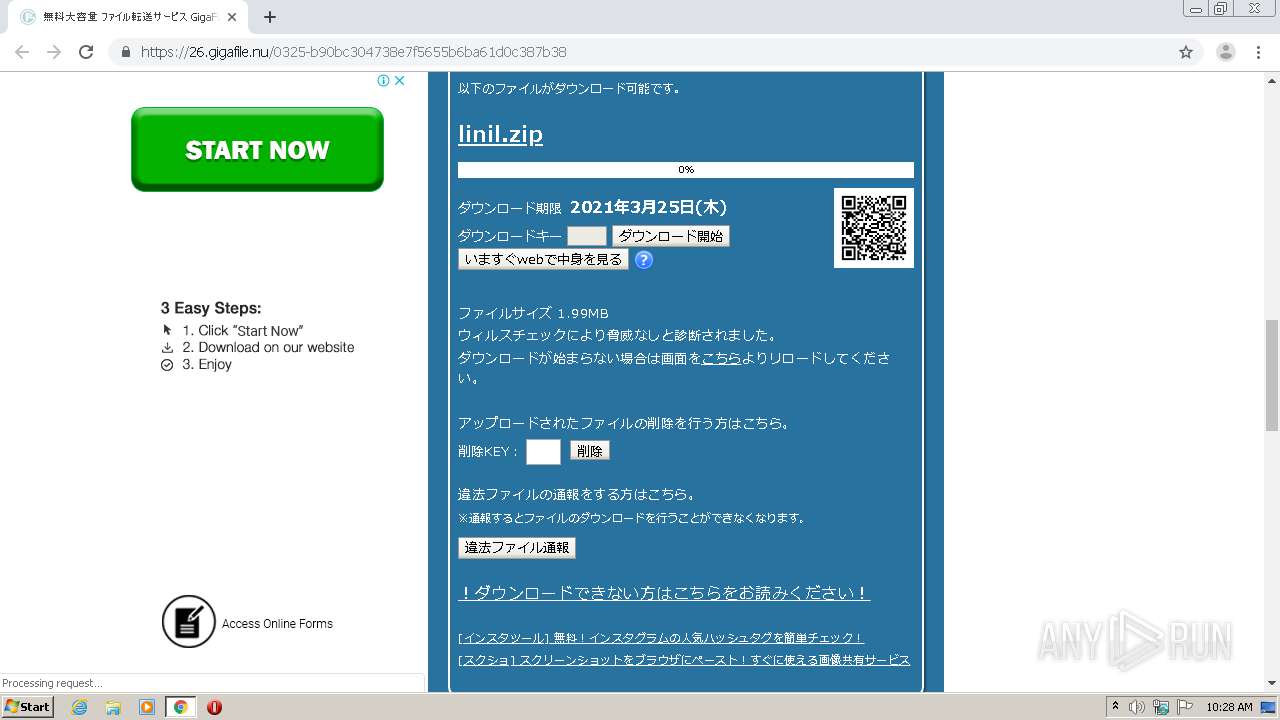This screenshot has width=1280, height=720.
Task: Open the File Explorer taskbar icon
Action: 113,707
